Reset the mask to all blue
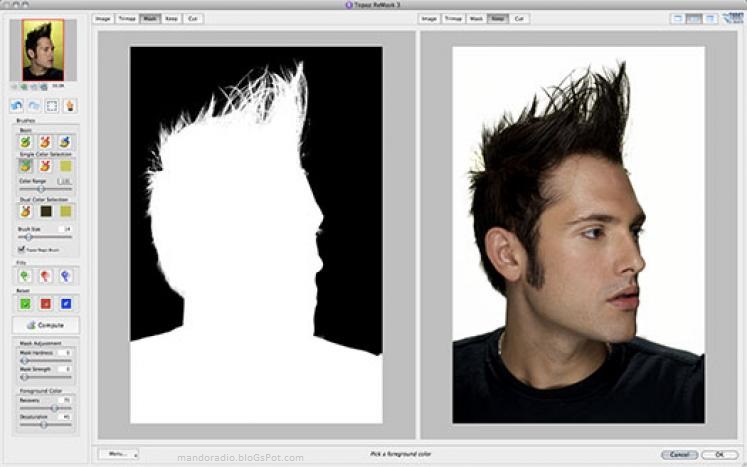The width and height of the screenshot is (747, 467). pos(66,304)
